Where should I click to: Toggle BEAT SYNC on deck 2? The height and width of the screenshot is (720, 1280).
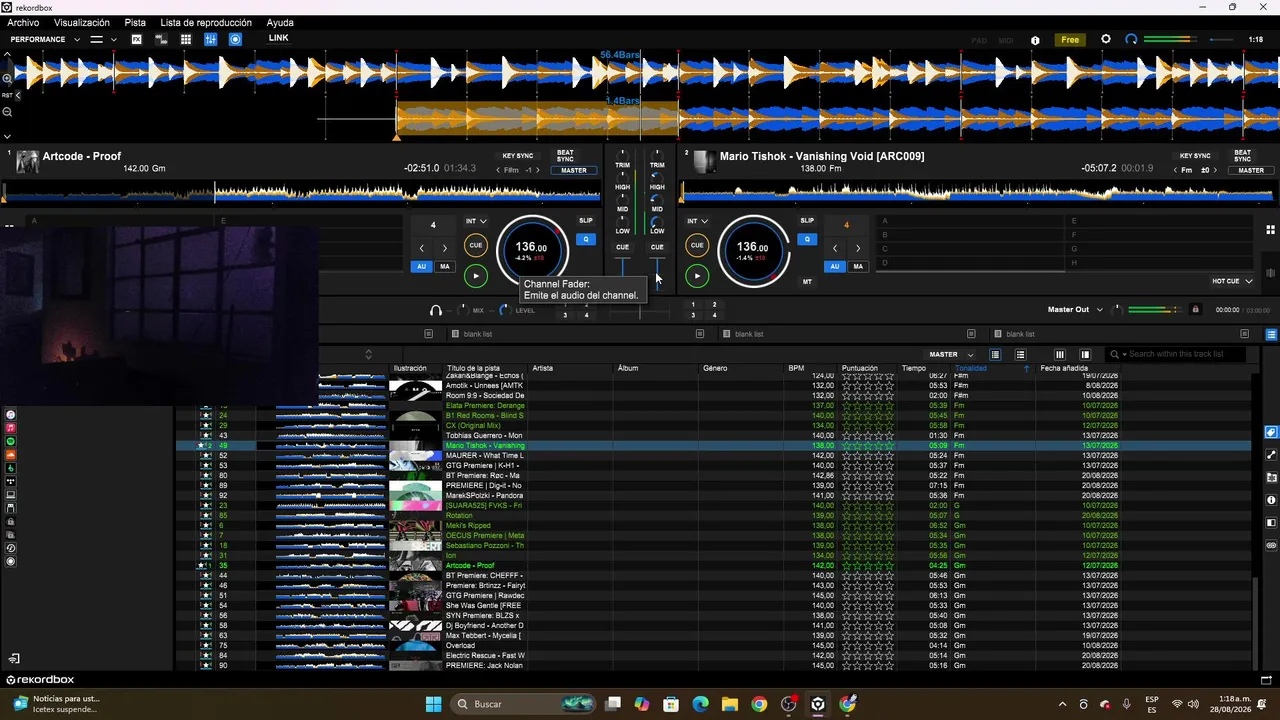click(x=1242, y=156)
